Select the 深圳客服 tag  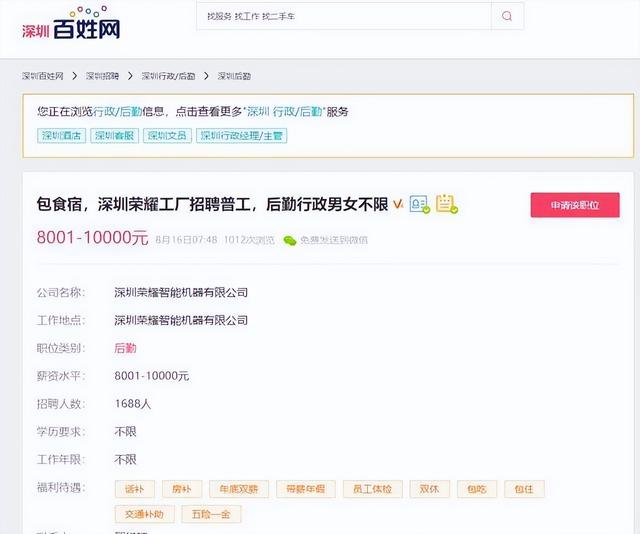pos(115,136)
